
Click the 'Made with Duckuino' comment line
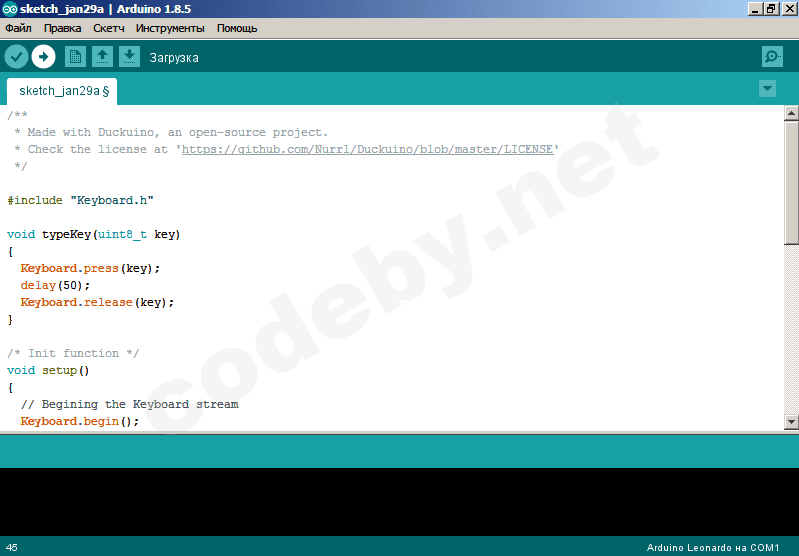tap(171, 133)
